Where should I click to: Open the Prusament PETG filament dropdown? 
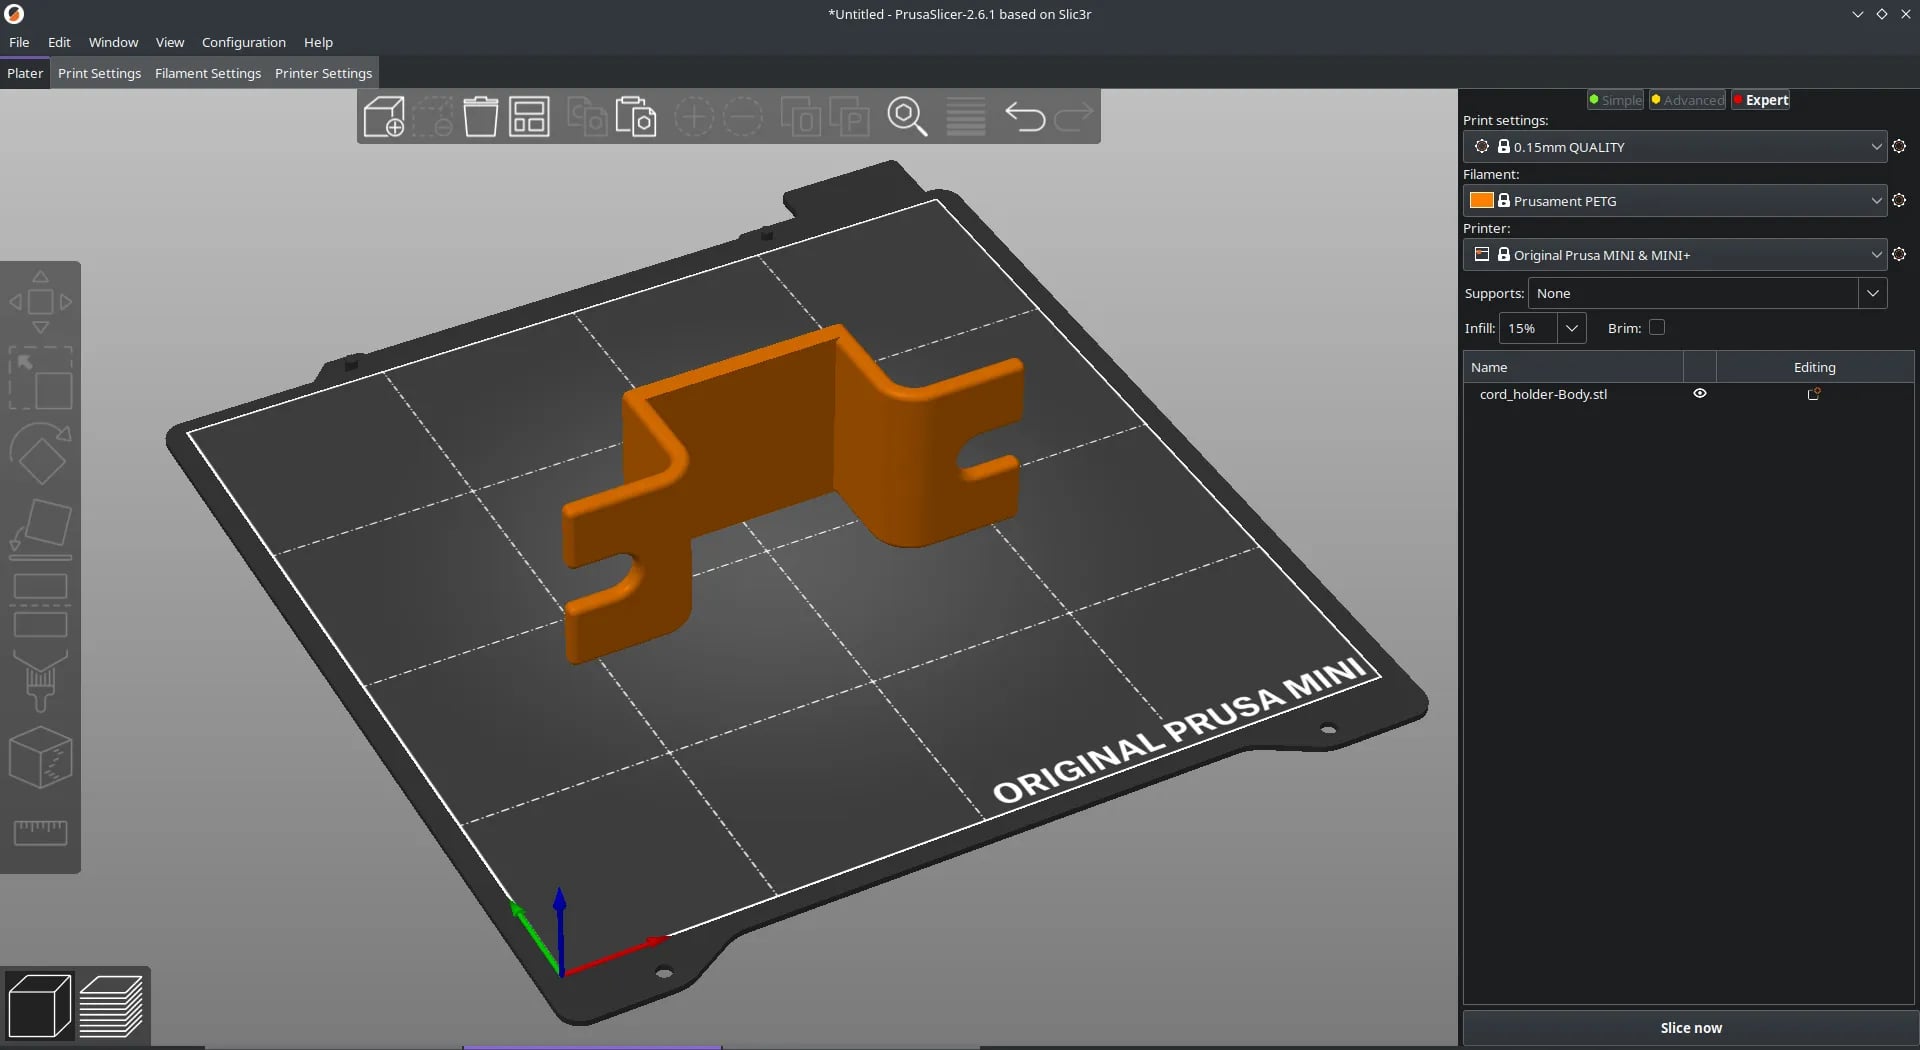1675,200
